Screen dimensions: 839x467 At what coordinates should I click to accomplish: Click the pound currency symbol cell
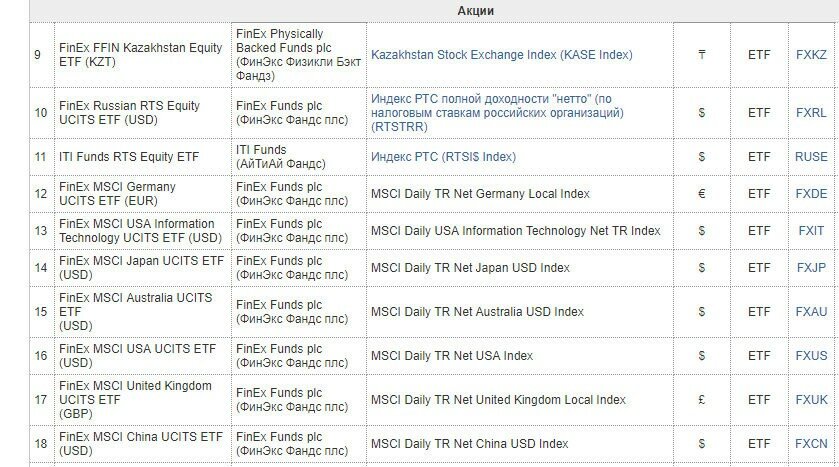(x=702, y=400)
